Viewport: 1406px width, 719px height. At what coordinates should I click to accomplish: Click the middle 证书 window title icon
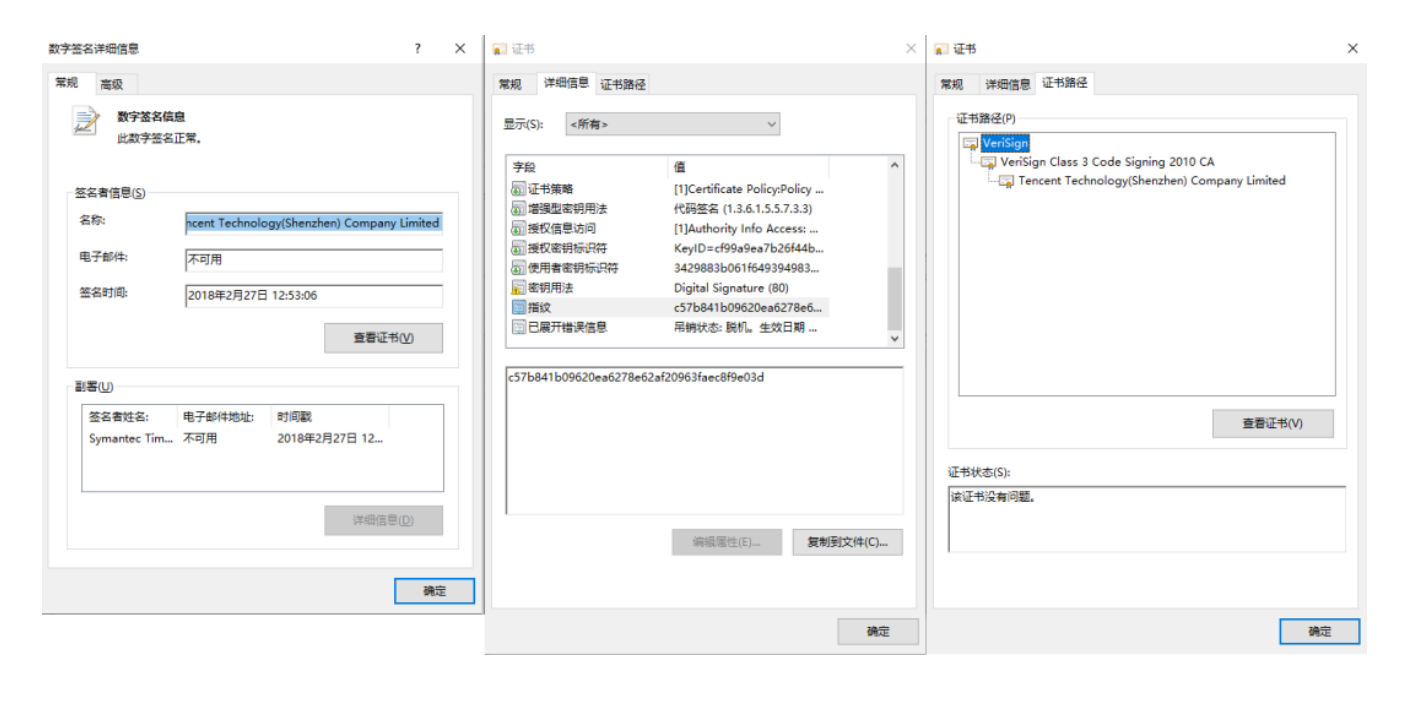pyautogui.click(x=499, y=49)
